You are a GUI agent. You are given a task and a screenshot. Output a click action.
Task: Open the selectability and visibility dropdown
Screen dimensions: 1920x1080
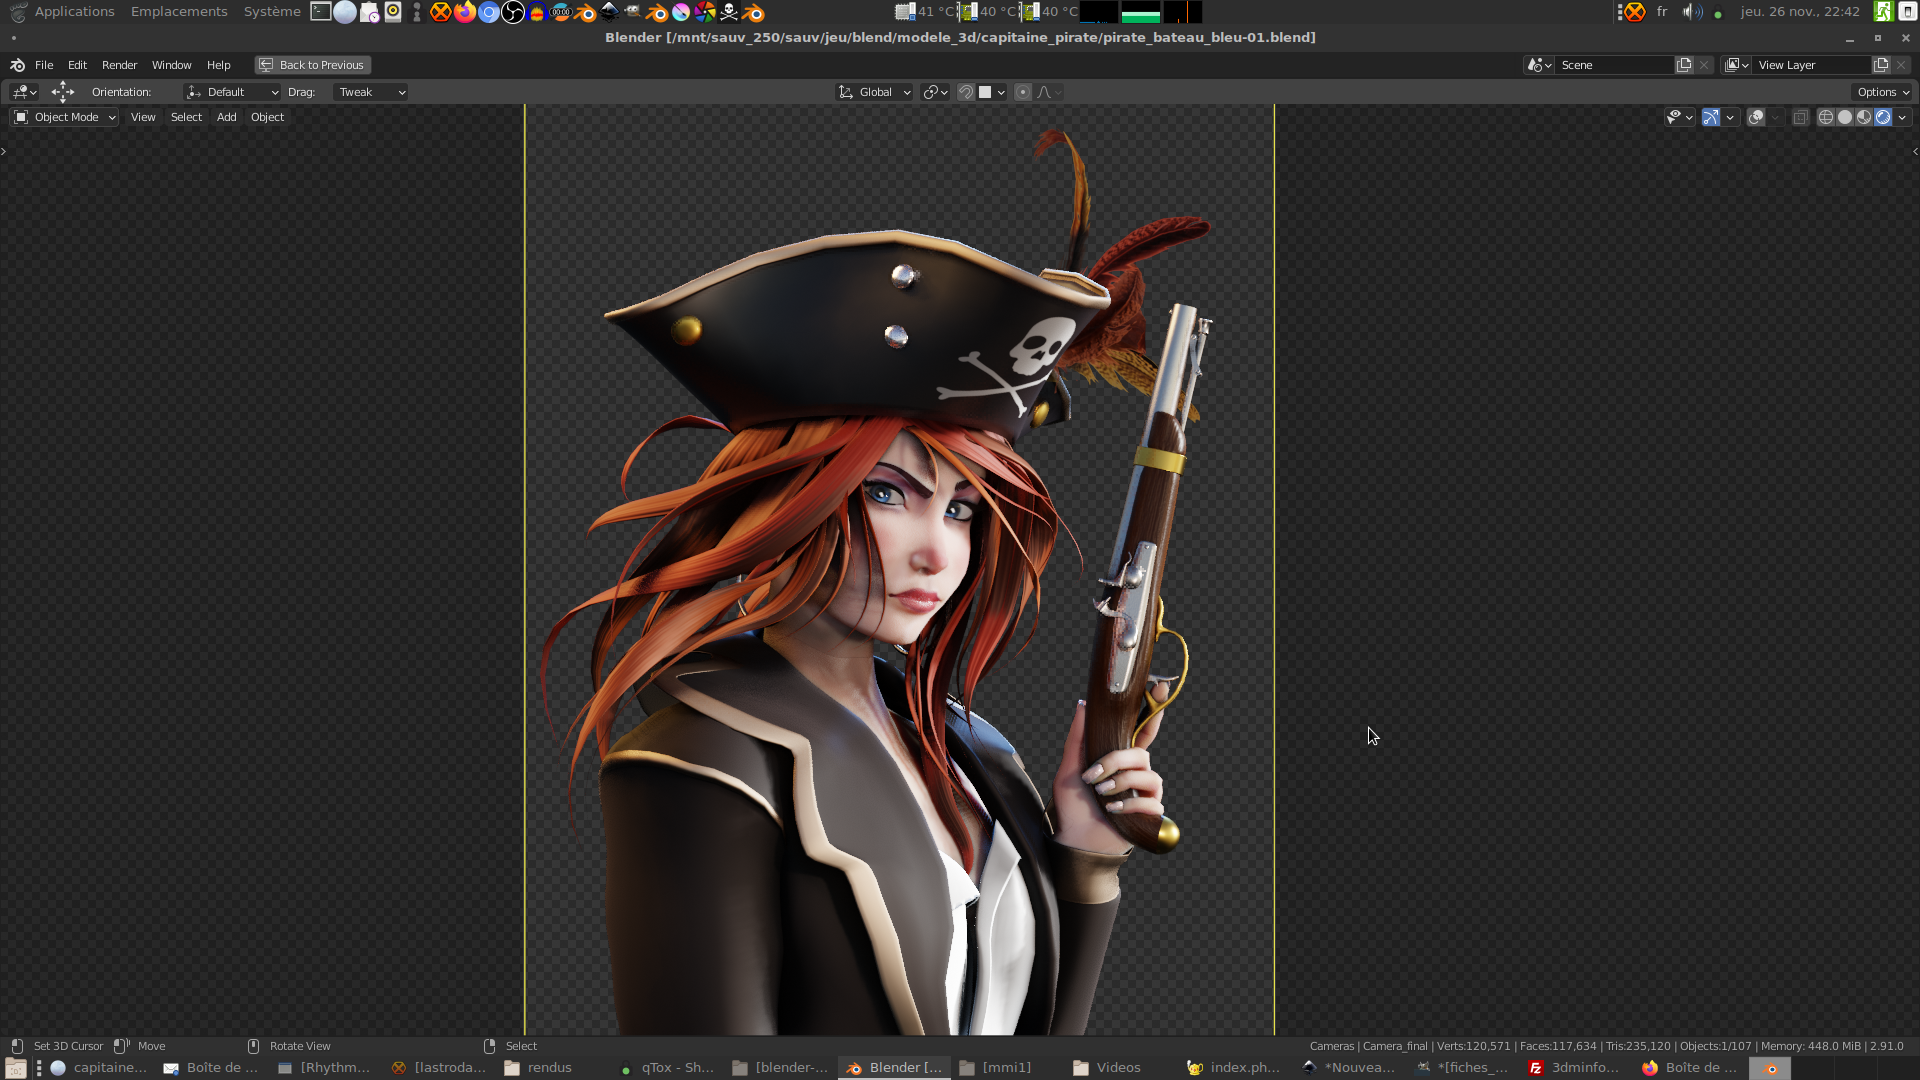tap(1679, 117)
